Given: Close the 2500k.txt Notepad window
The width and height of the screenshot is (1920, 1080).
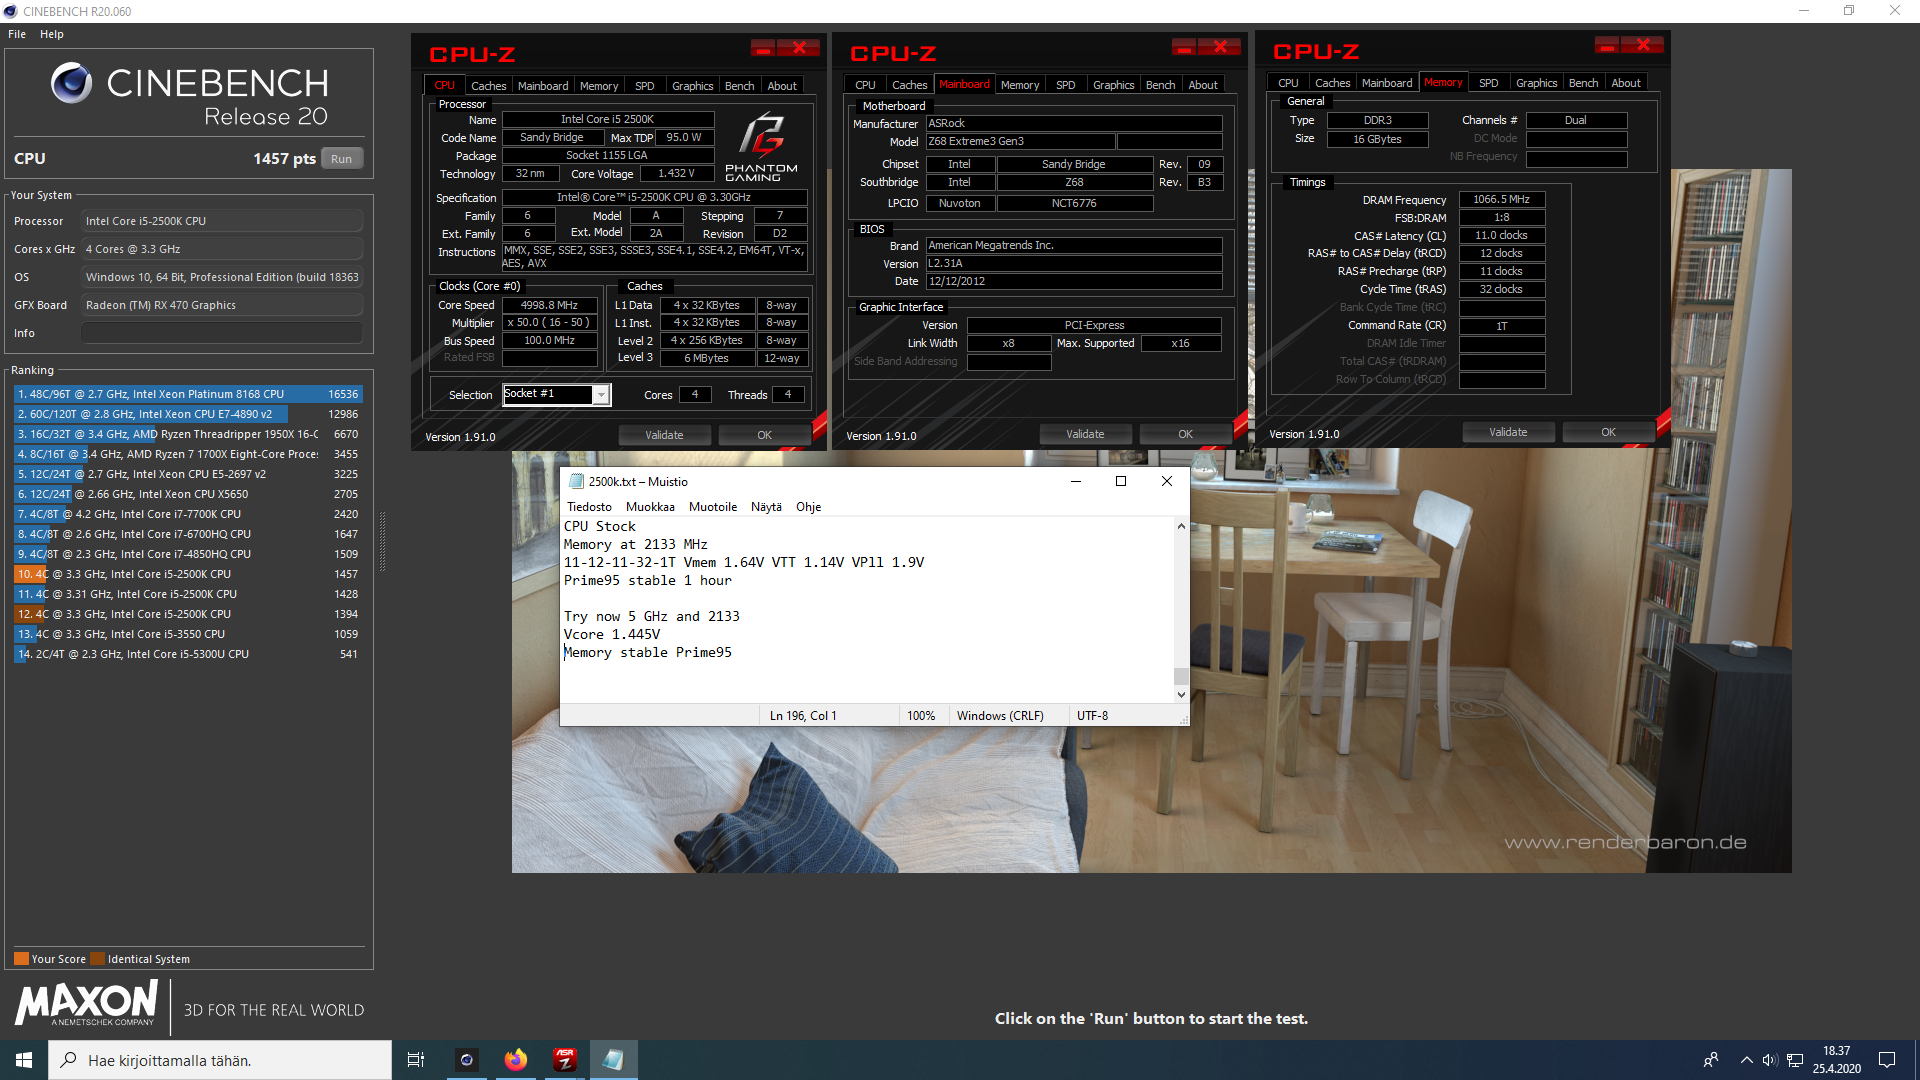Looking at the screenshot, I should pos(1166,481).
